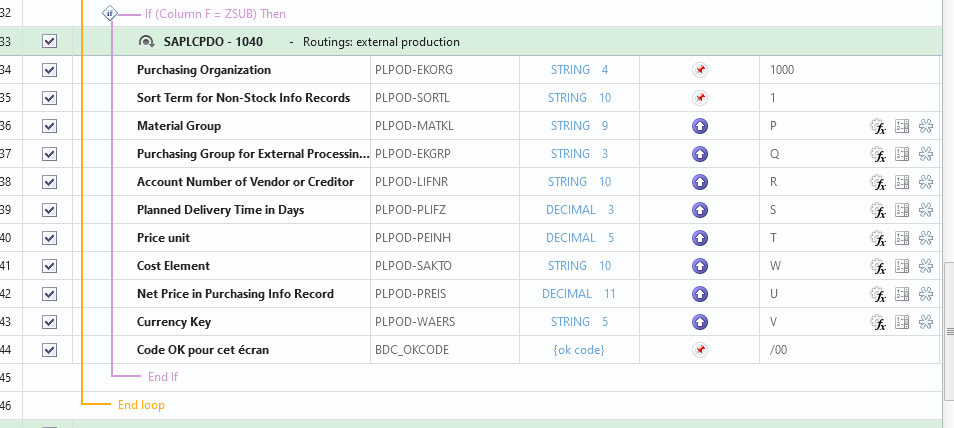Screen dimensions: 954x428
Task: Click the vertical scrollbar thumb
Action: point(948,300)
